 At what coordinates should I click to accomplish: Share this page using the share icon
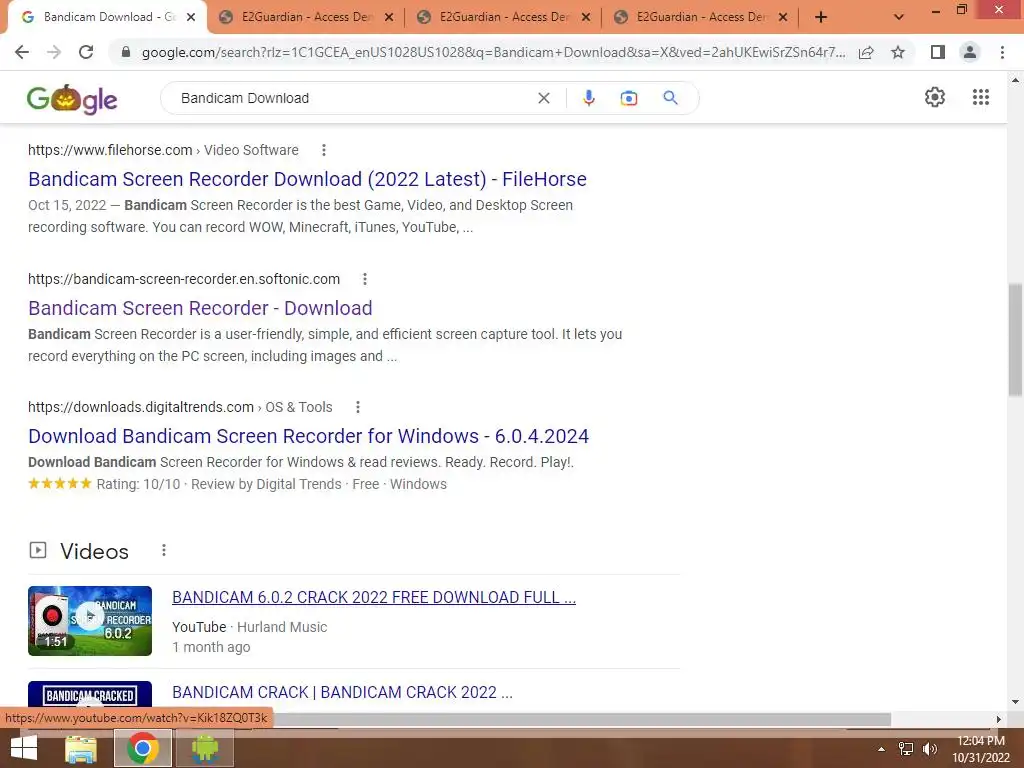[866, 52]
